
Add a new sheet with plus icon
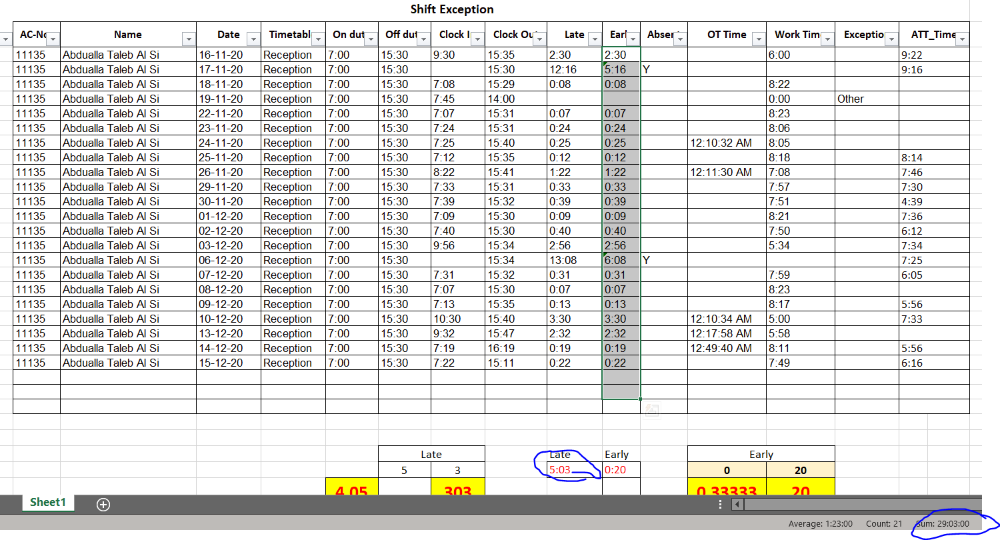pyautogui.click(x=103, y=504)
